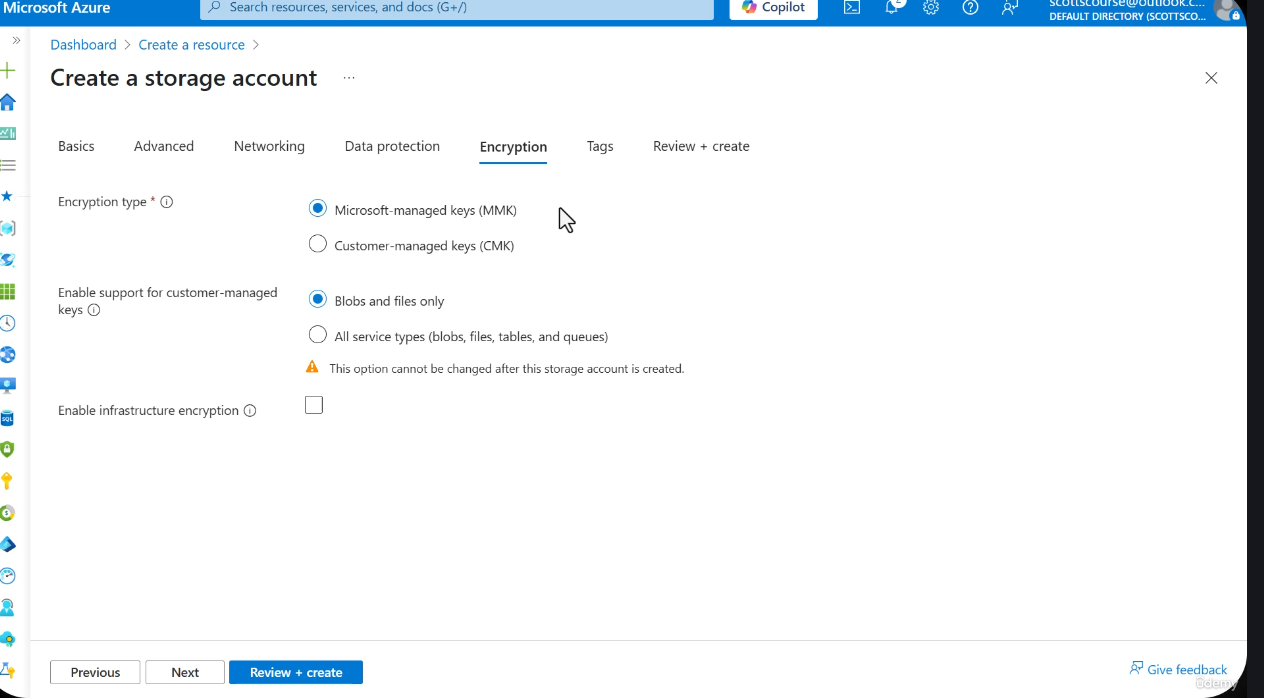Open the Favorites star in sidebar
This screenshot has height=700, width=1264.
[8, 196]
